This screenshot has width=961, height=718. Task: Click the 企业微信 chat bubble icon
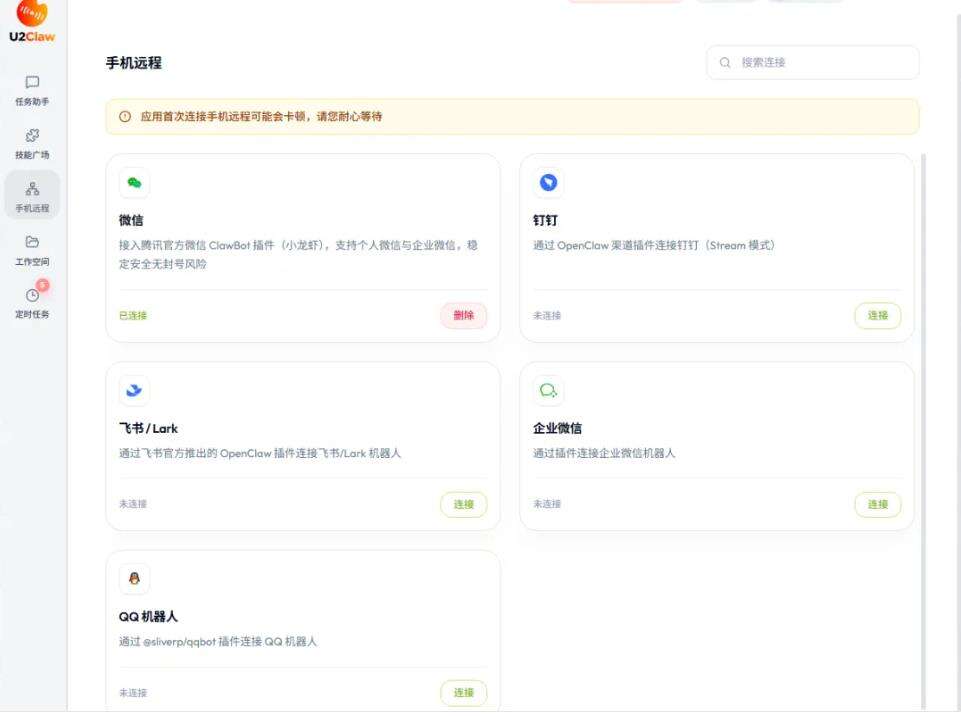click(547, 390)
